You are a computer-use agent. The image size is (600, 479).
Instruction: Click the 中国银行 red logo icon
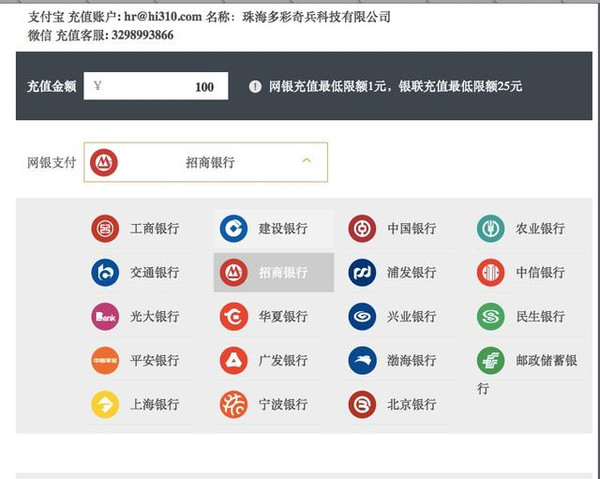point(362,229)
